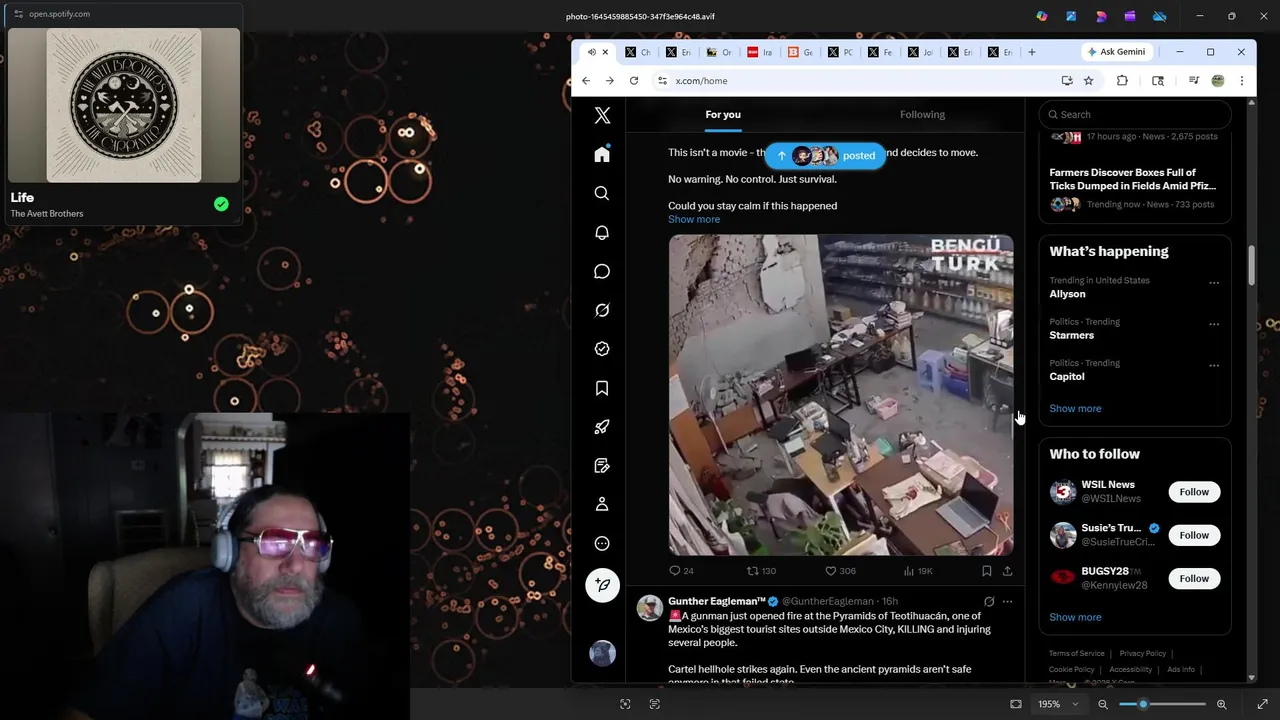Open Chrome media controls icon
This screenshot has width=1280, height=720.
[x=1194, y=81]
